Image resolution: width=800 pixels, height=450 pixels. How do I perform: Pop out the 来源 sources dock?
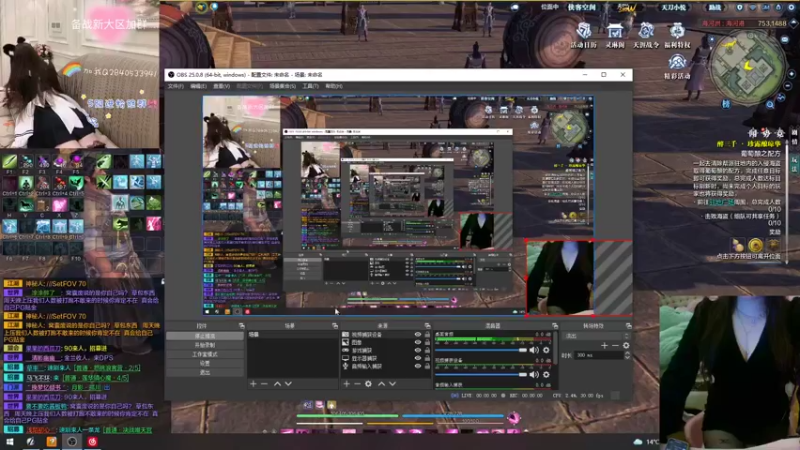click(427, 326)
